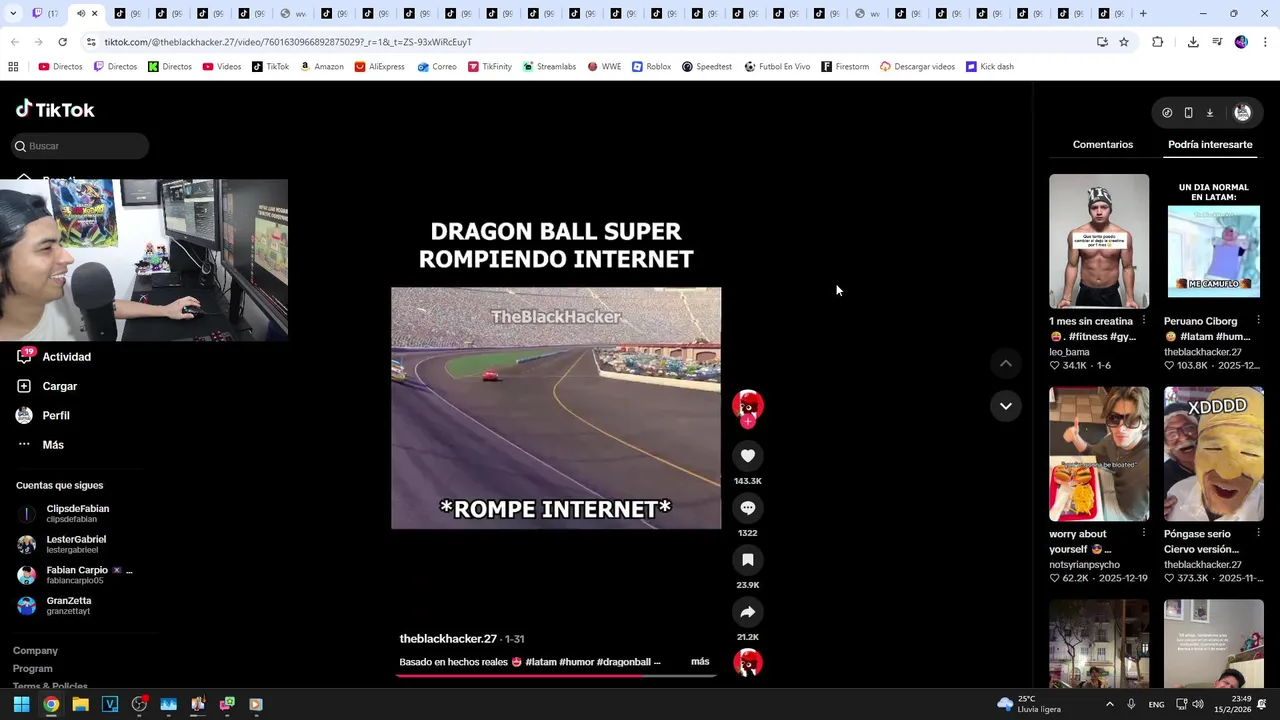Open followed account Fabian Carpio

pyautogui.click(x=74, y=575)
